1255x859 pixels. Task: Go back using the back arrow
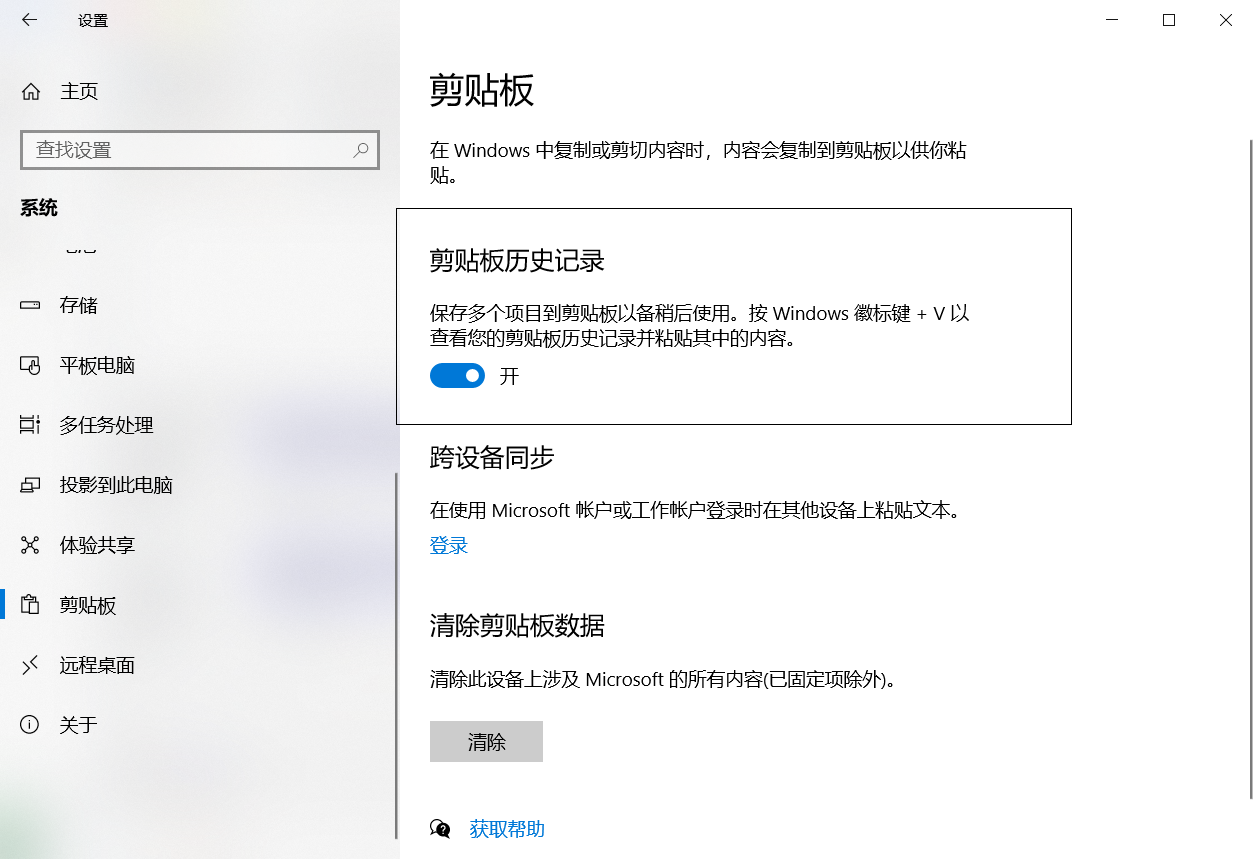click(x=29, y=19)
